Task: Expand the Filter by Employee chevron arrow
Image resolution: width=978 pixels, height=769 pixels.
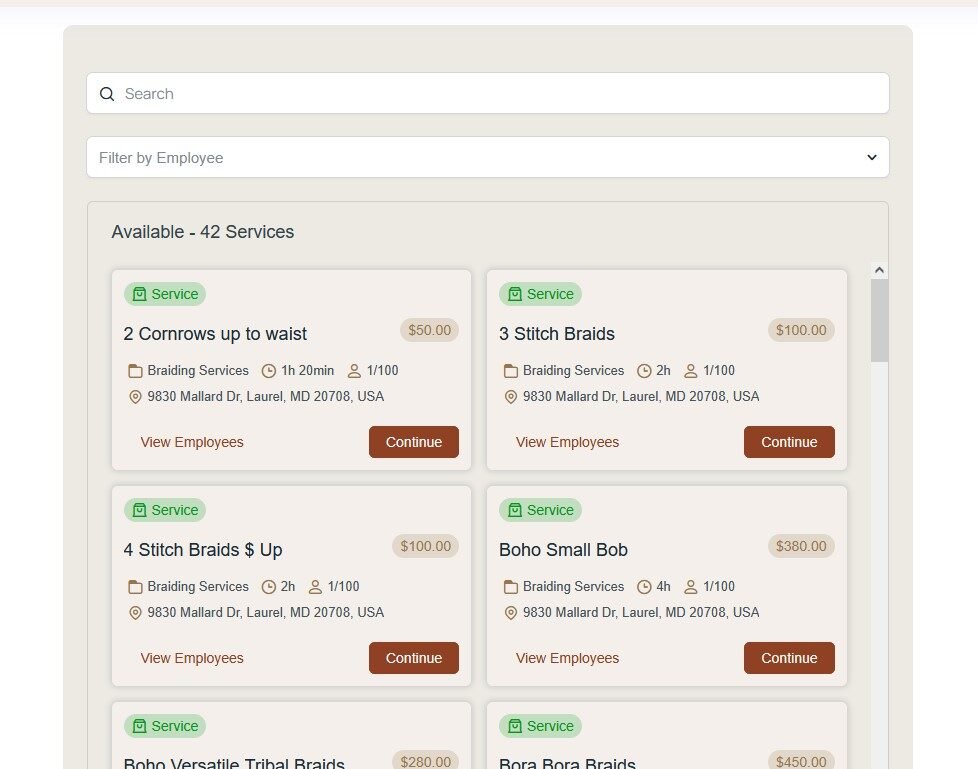Action: coord(871,157)
